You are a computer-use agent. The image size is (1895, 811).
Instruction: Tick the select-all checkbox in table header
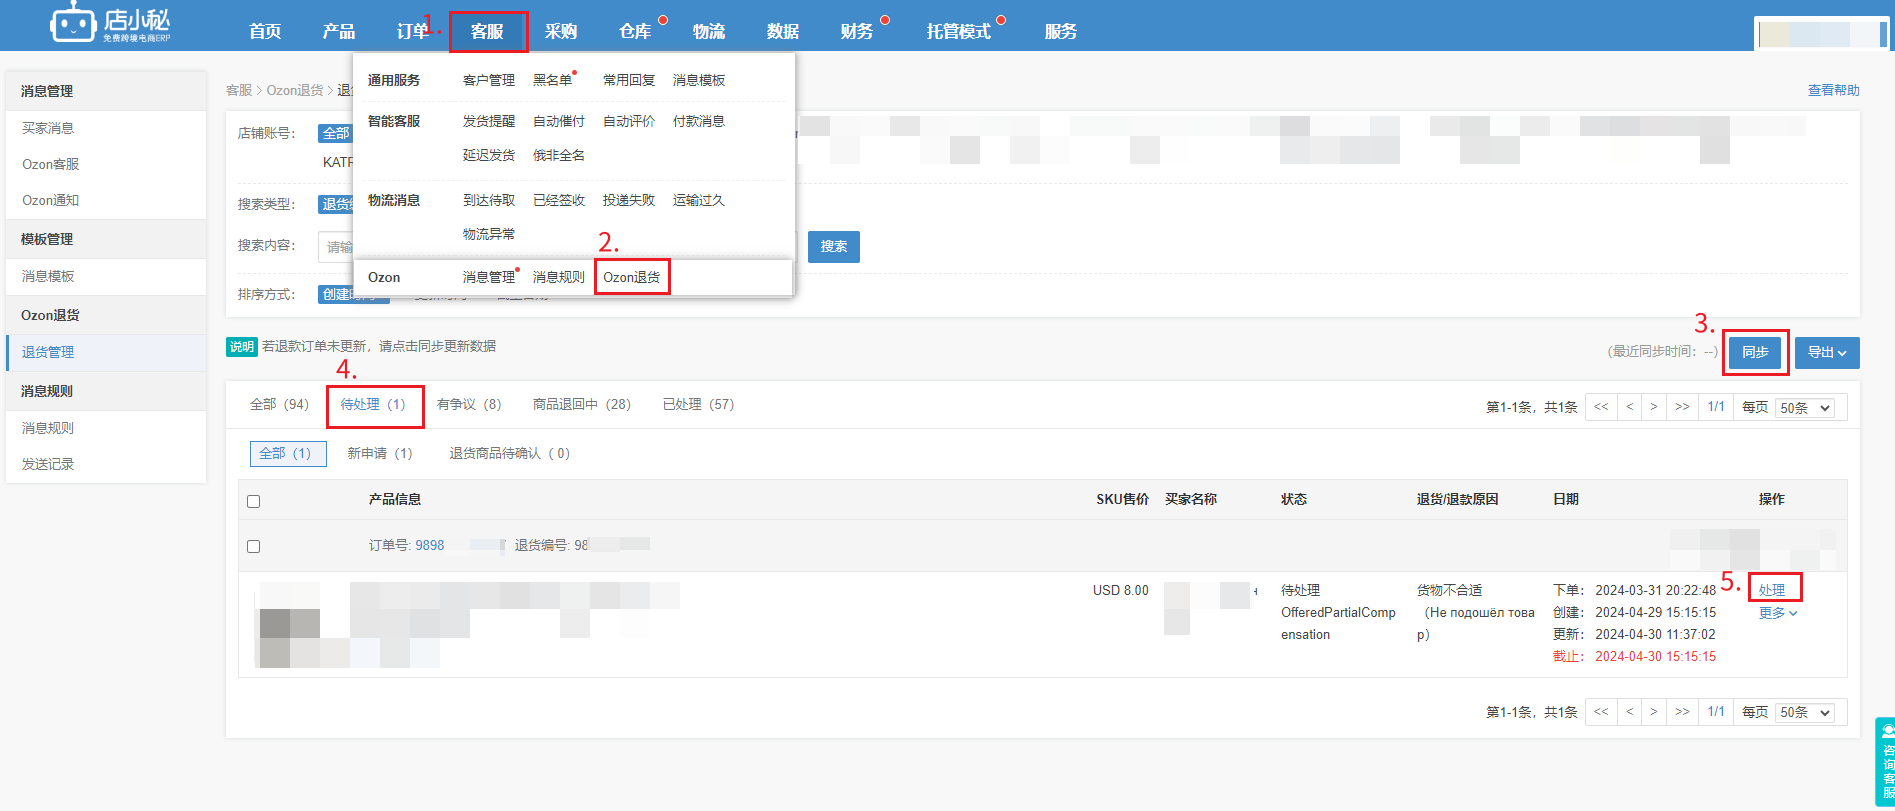coord(253,501)
